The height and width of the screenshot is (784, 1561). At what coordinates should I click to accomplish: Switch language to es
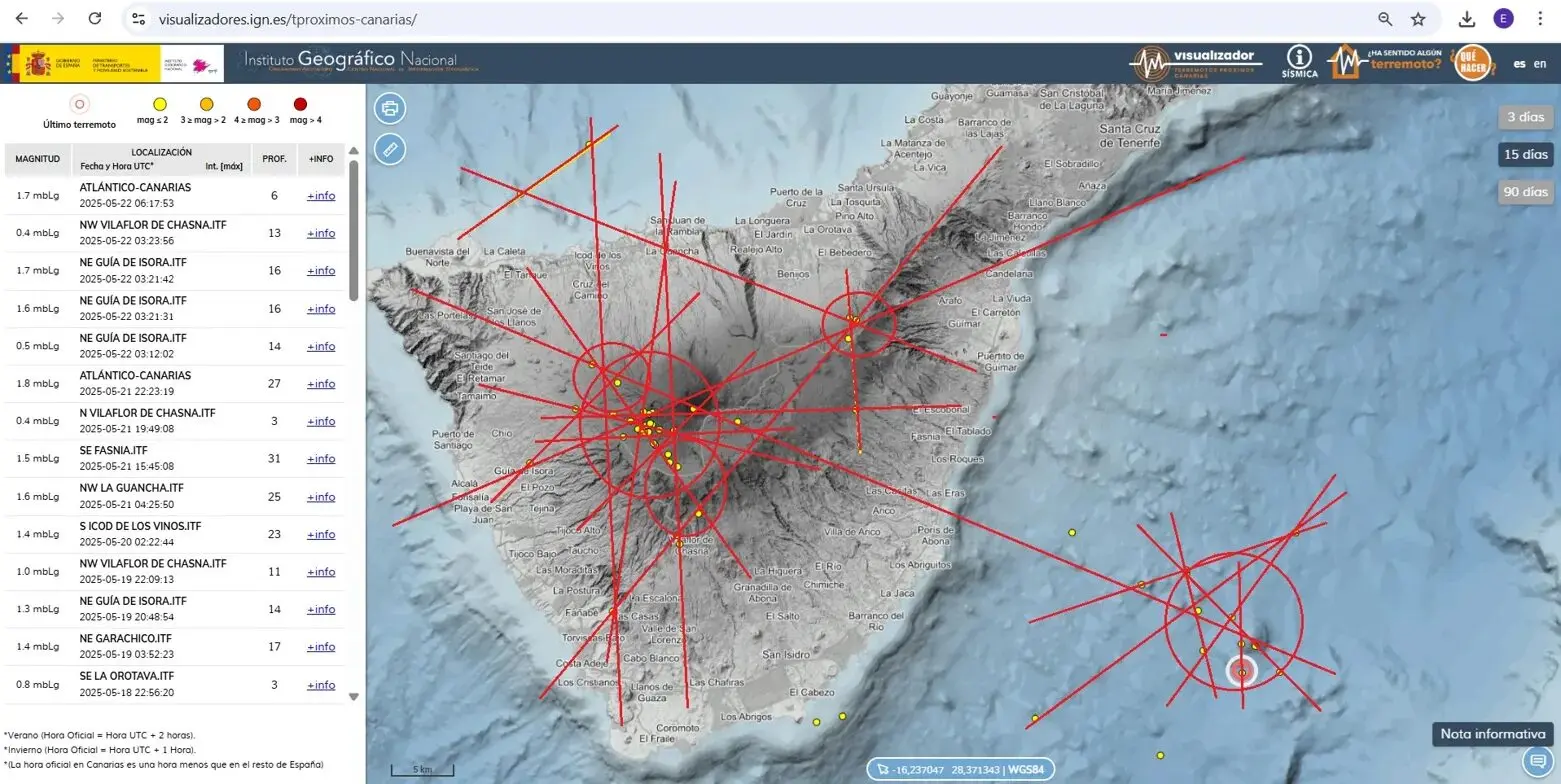tap(1519, 63)
